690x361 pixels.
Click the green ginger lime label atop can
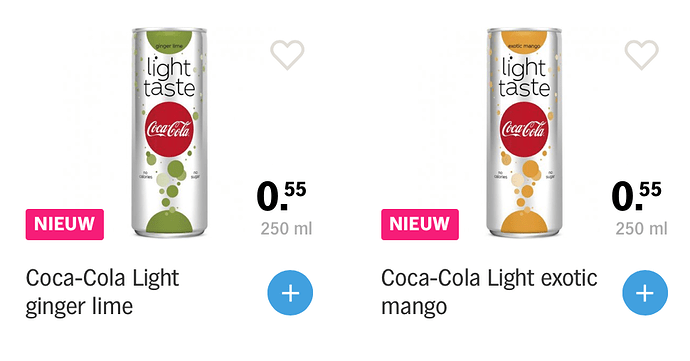click(169, 42)
